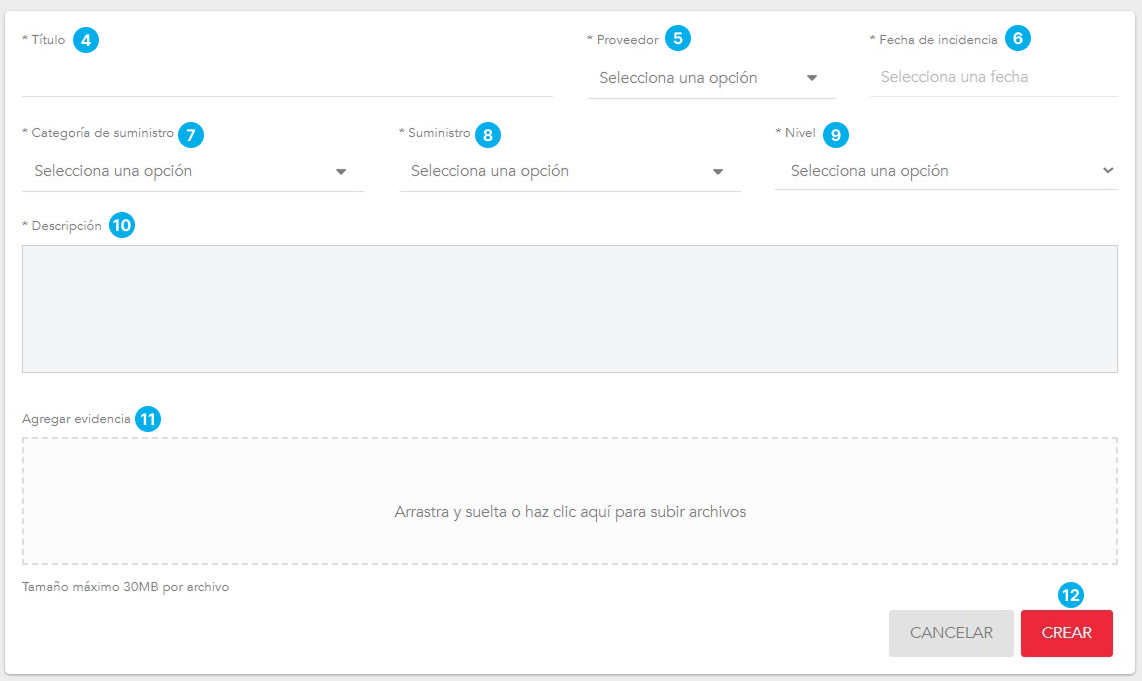Click the Nivel chevron arrow
This screenshot has width=1142, height=681.
[1108, 171]
